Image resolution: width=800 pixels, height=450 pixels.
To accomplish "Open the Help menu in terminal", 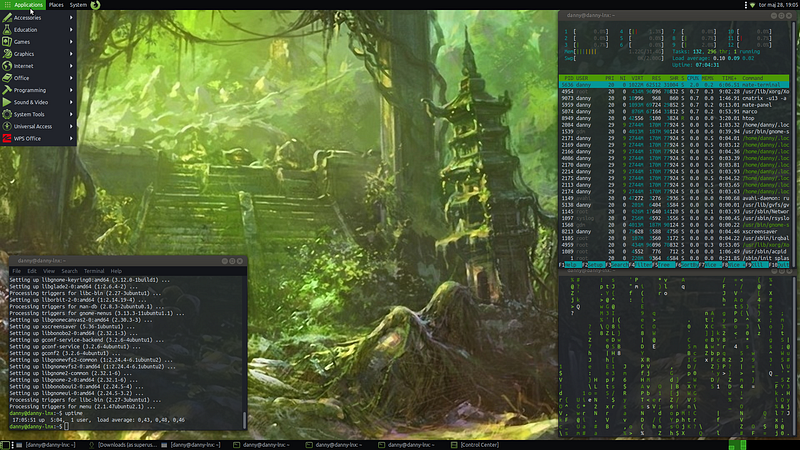I will 116,271.
